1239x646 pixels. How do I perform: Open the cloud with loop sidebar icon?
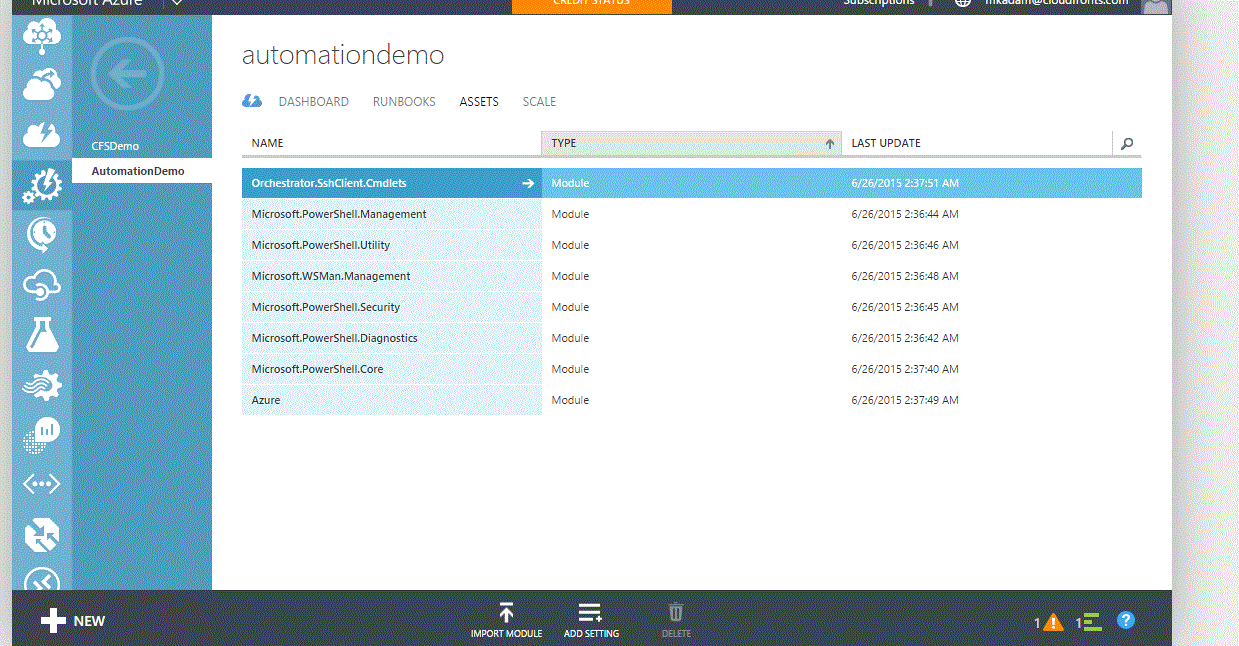[x=42, y=285]
